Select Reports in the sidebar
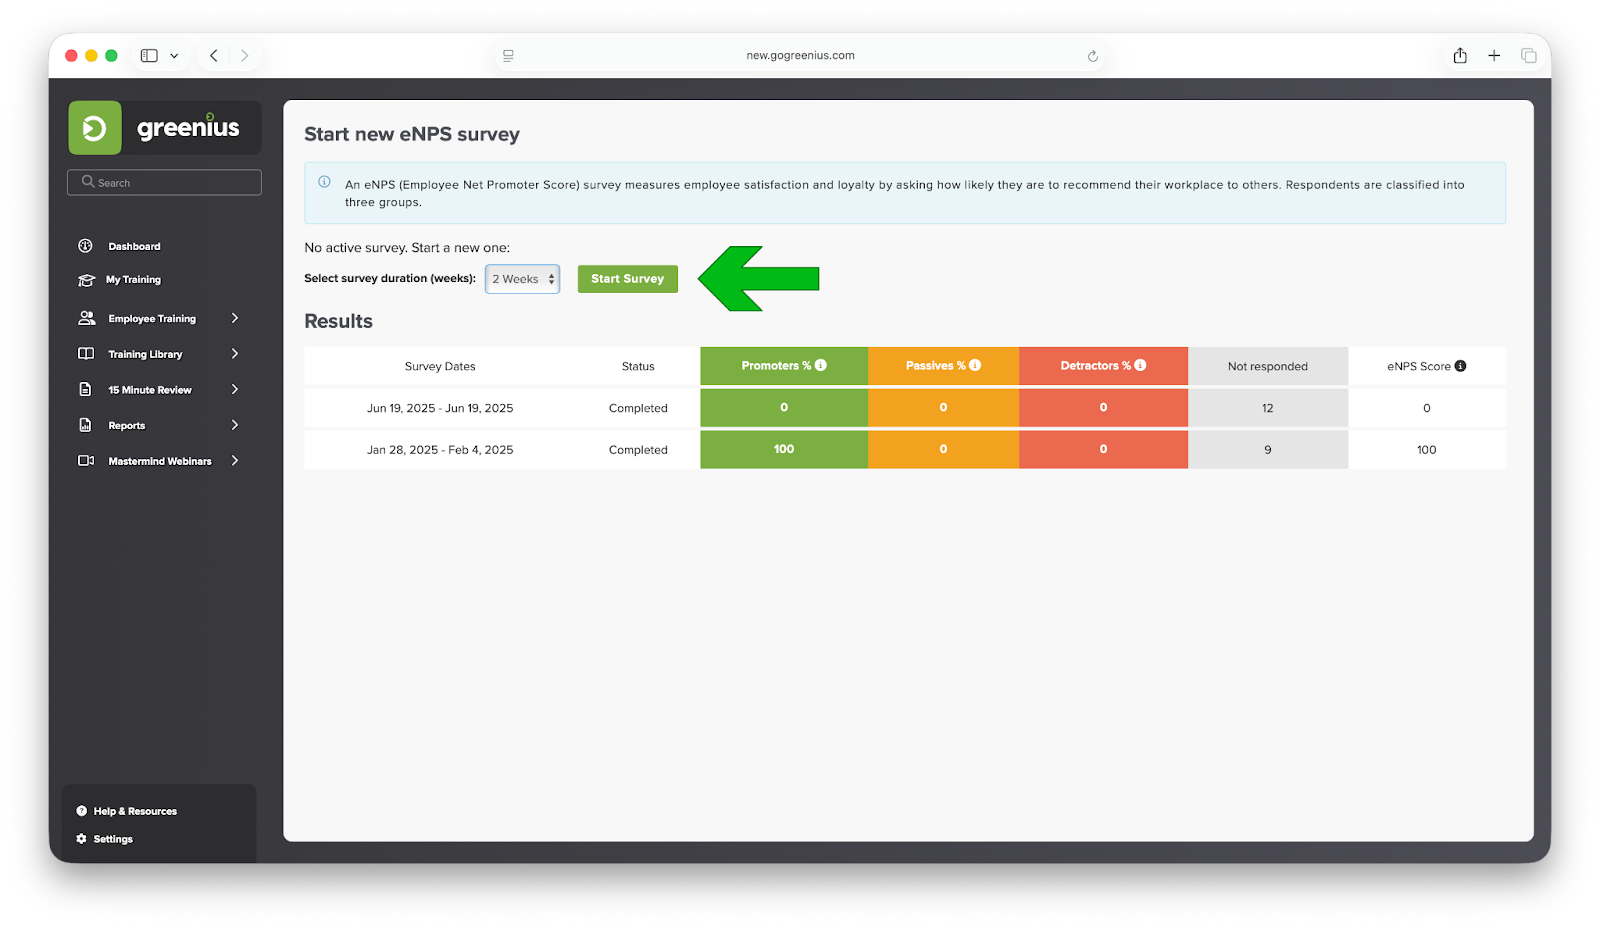The image size is (1600, 928). (127, 426)
